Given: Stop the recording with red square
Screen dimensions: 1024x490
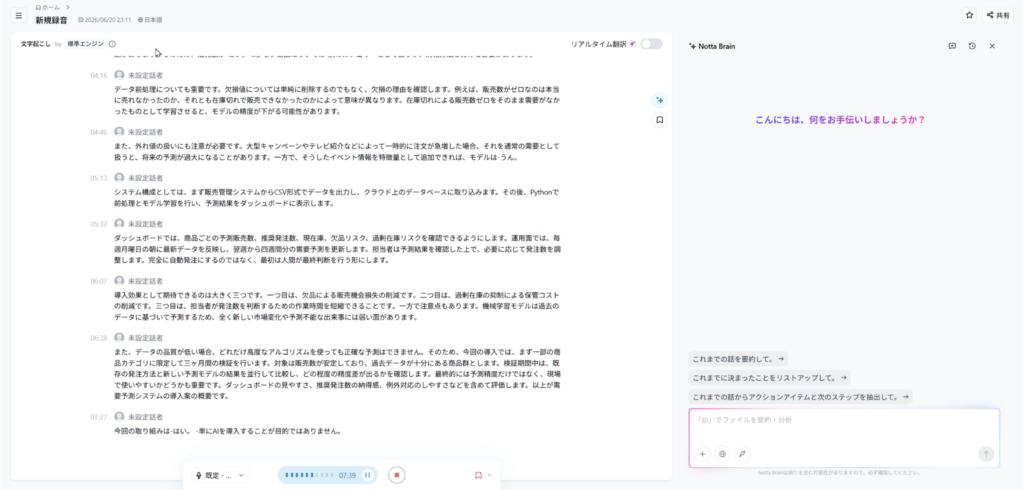Looking at the screenshot, I should 396,475.
